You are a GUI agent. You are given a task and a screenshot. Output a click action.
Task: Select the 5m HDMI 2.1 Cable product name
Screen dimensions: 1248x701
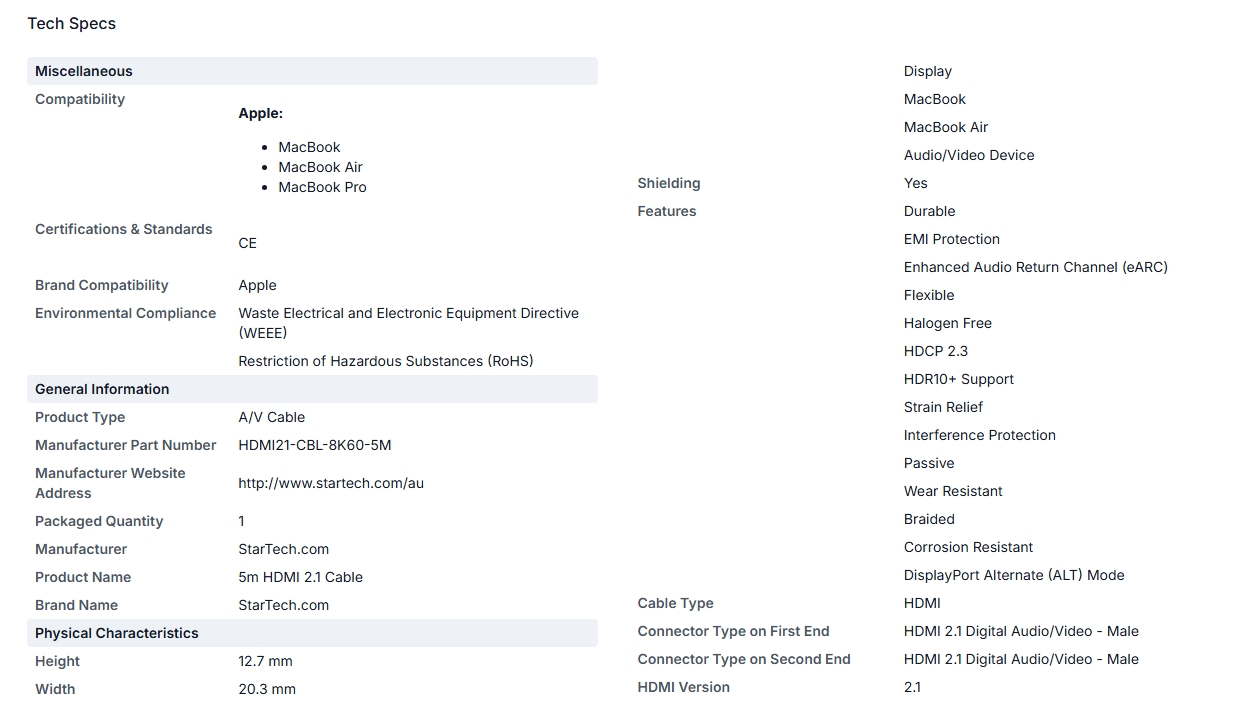[301, 577]
